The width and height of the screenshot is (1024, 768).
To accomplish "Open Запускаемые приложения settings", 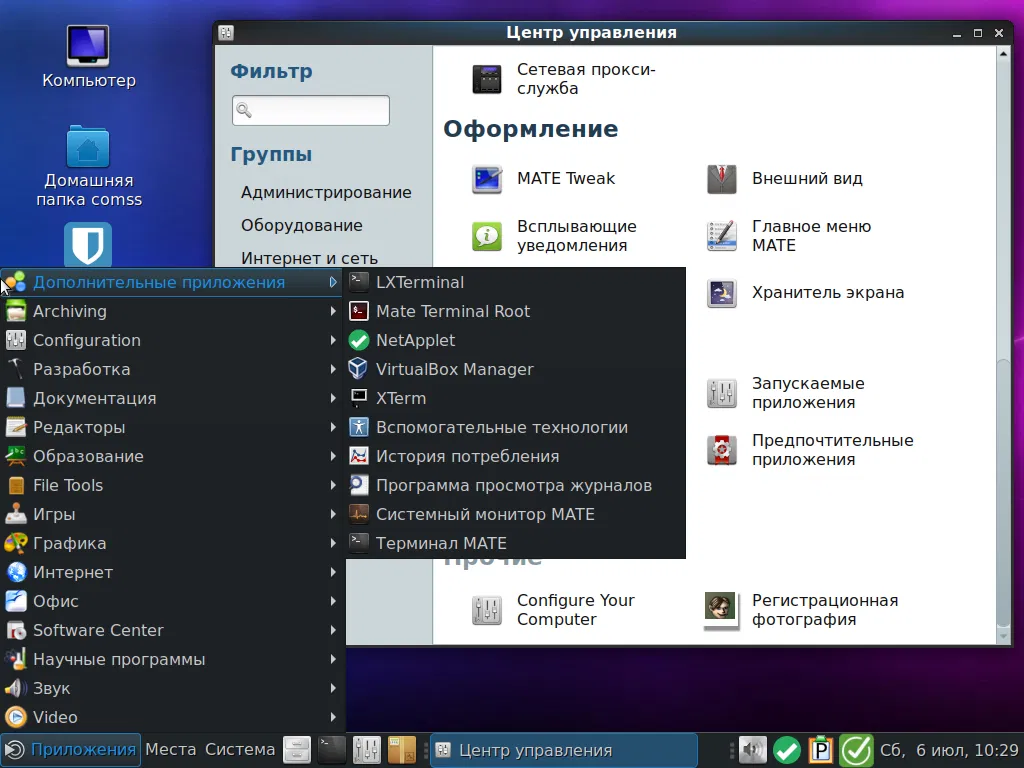I will pyautogui.click(x=786, y=393).
